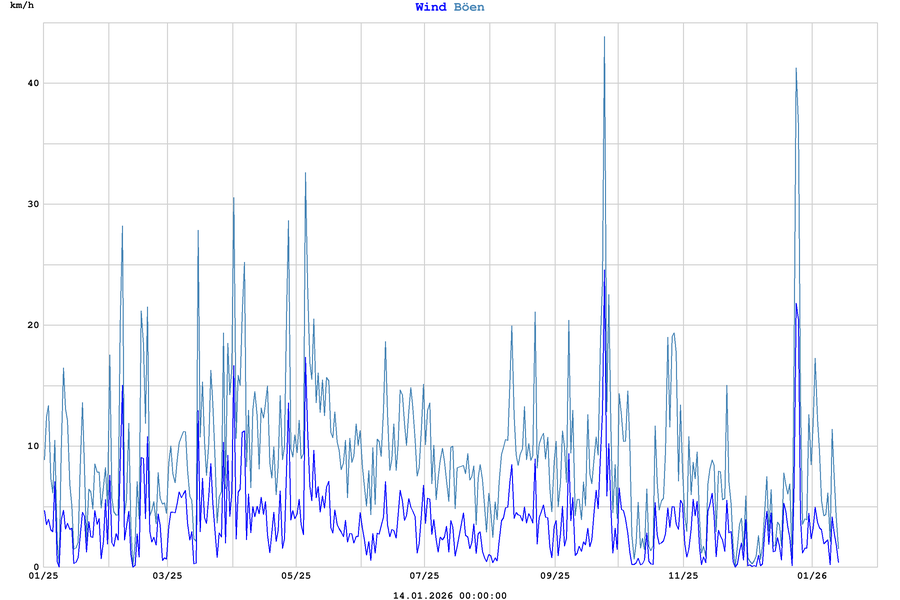This screenshot has width=900, height=600.
Task: Click the 10 tick label on y-axis
Action: (x=32, y=446)
